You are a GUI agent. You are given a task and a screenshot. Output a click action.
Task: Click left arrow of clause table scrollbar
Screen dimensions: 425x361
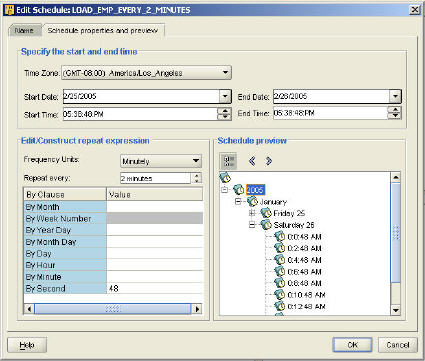tap(29, 309)
